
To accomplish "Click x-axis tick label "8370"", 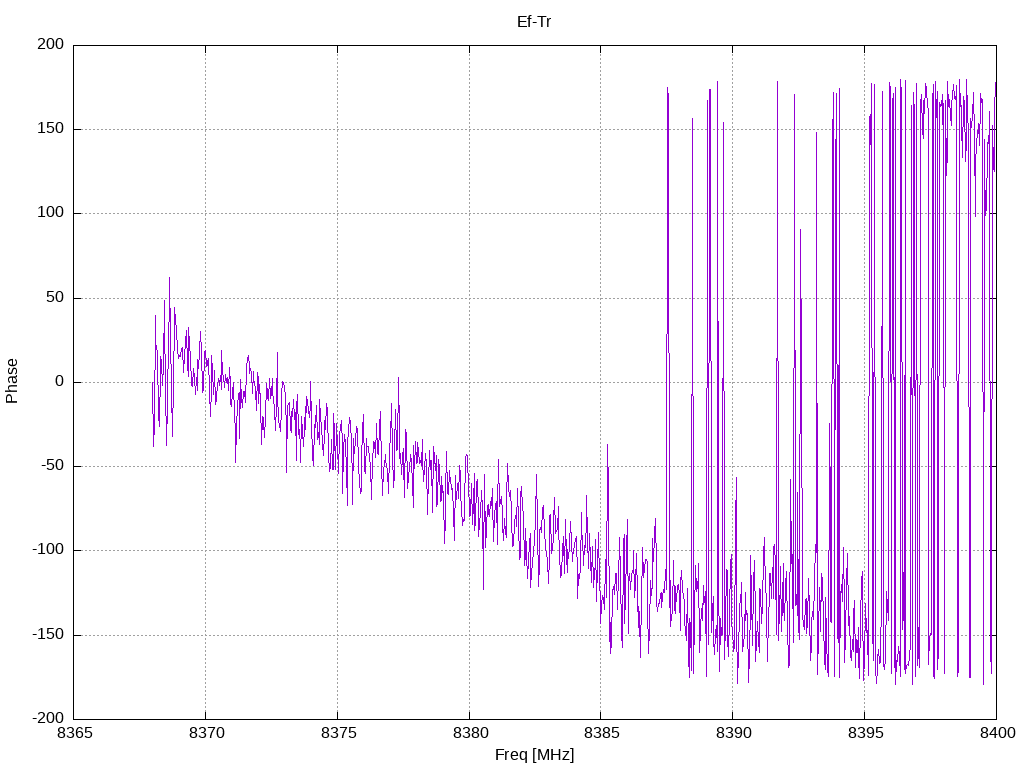I will click(x=206, y=733).
